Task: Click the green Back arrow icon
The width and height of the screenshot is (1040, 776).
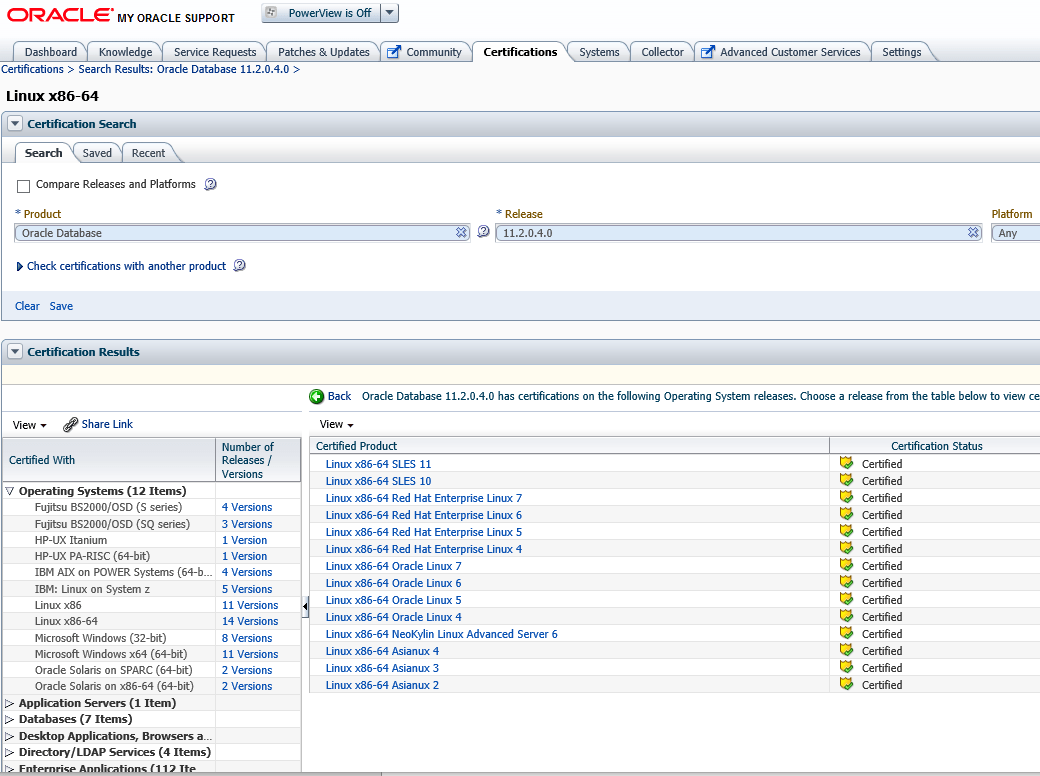Action: 316,397
